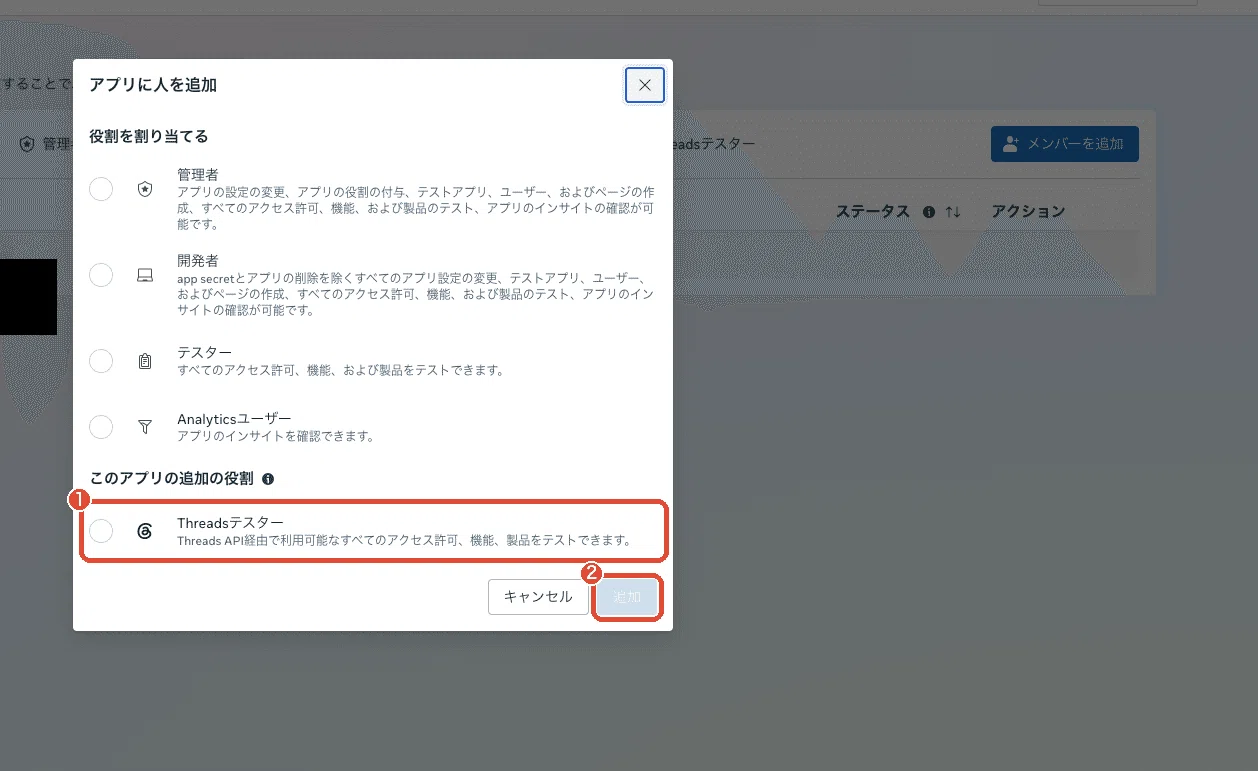This screenshot has width=1258, height=771.
Task: Click the Threads logo icon
Action: coord(145,531)
